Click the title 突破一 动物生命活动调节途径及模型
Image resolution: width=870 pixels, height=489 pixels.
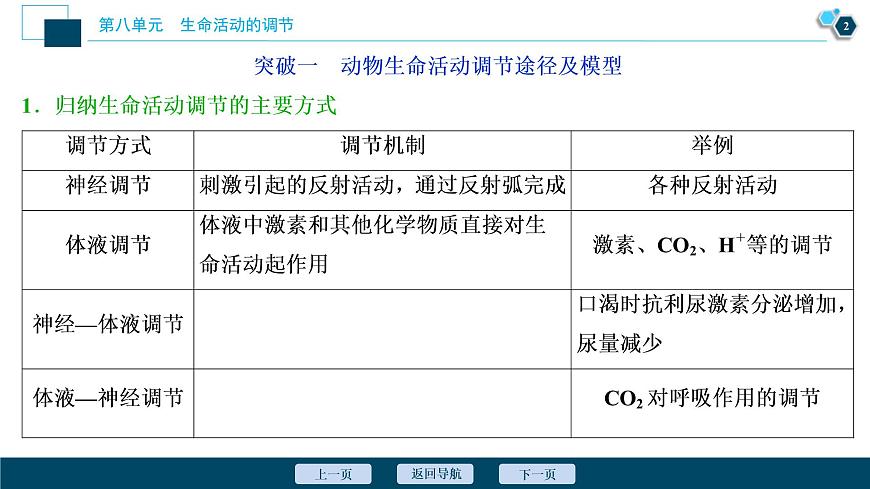click(437, 66)
